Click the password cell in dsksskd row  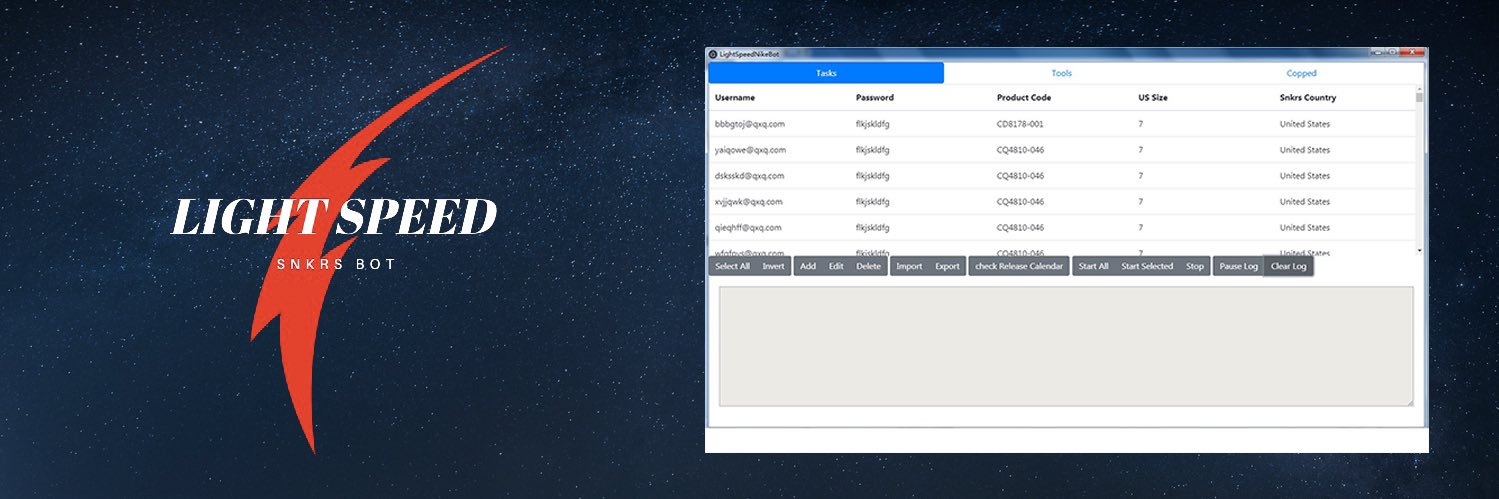pos(873,176)
